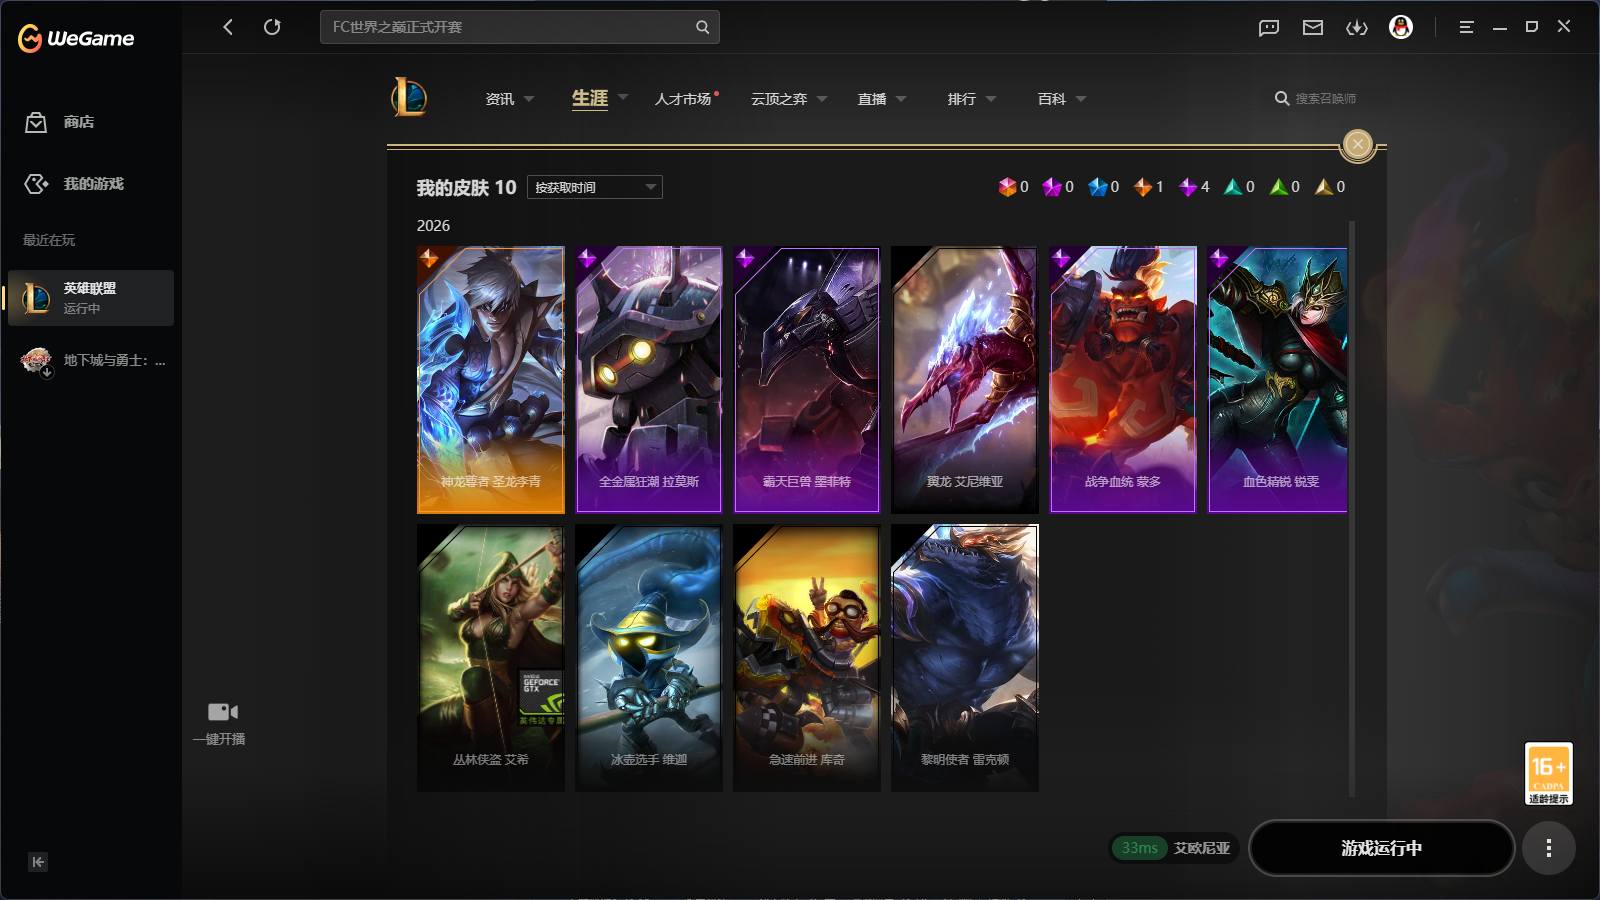Viewport: 1600px width, 900px height.
Task: Click the magenta crystal gem counter showing 0
Action: pyautogui.click(x=1058, y=187)
